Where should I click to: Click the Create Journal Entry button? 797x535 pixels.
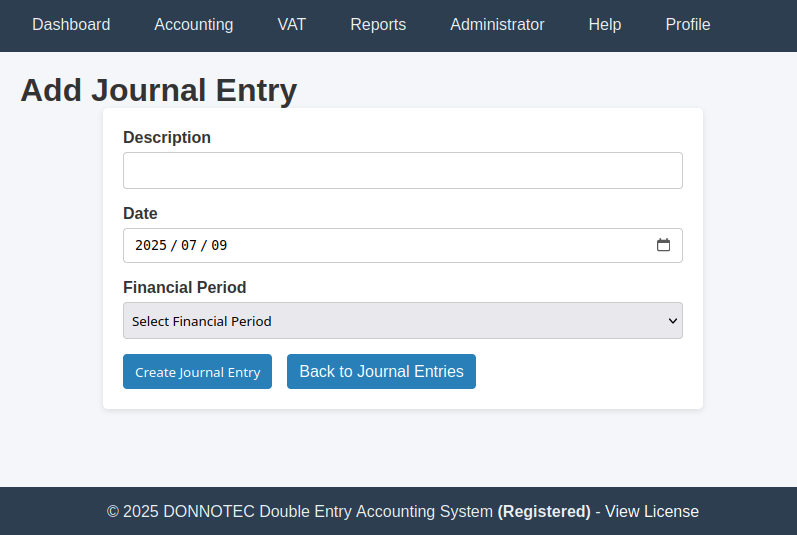pos(197,371)
